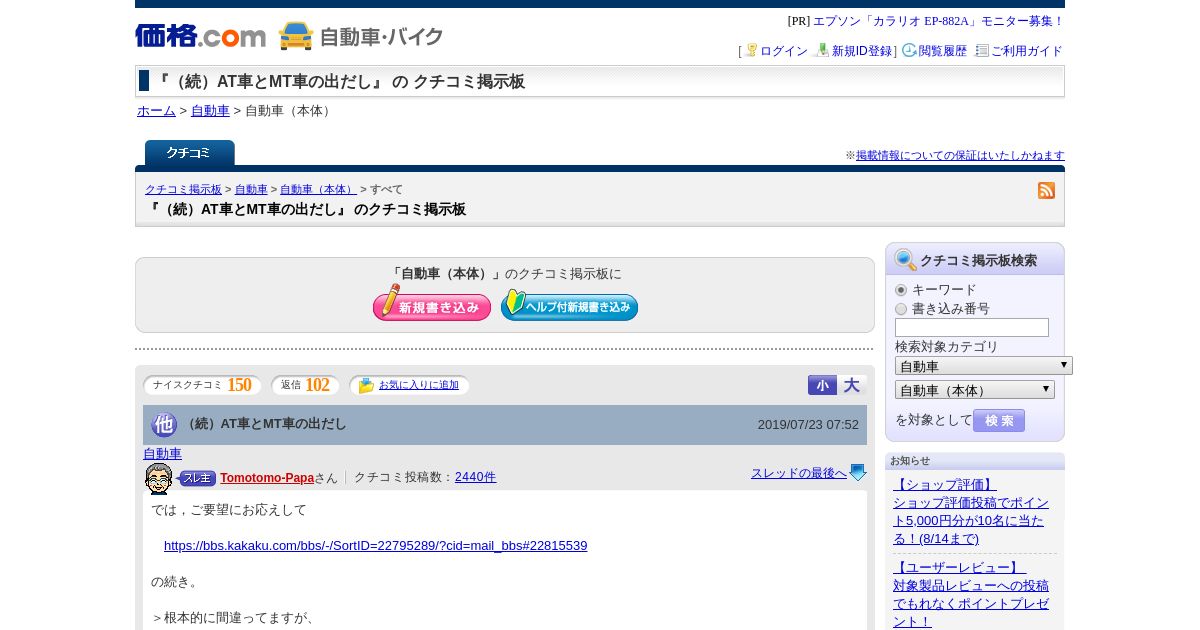Click クチコミ掲示板 breadcrumb link
Image resolution: width=1200 pixels, height=630 pixels.
(183, 189)
